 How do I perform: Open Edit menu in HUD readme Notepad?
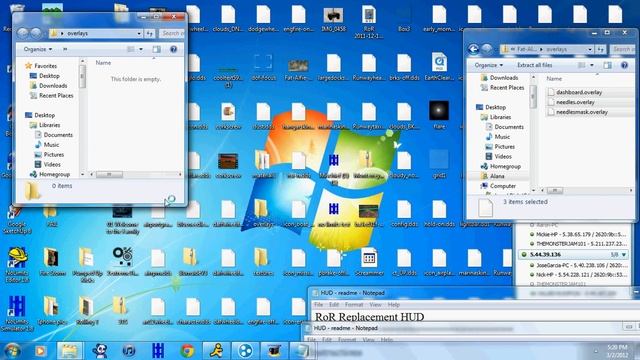(x=334, y=304)
